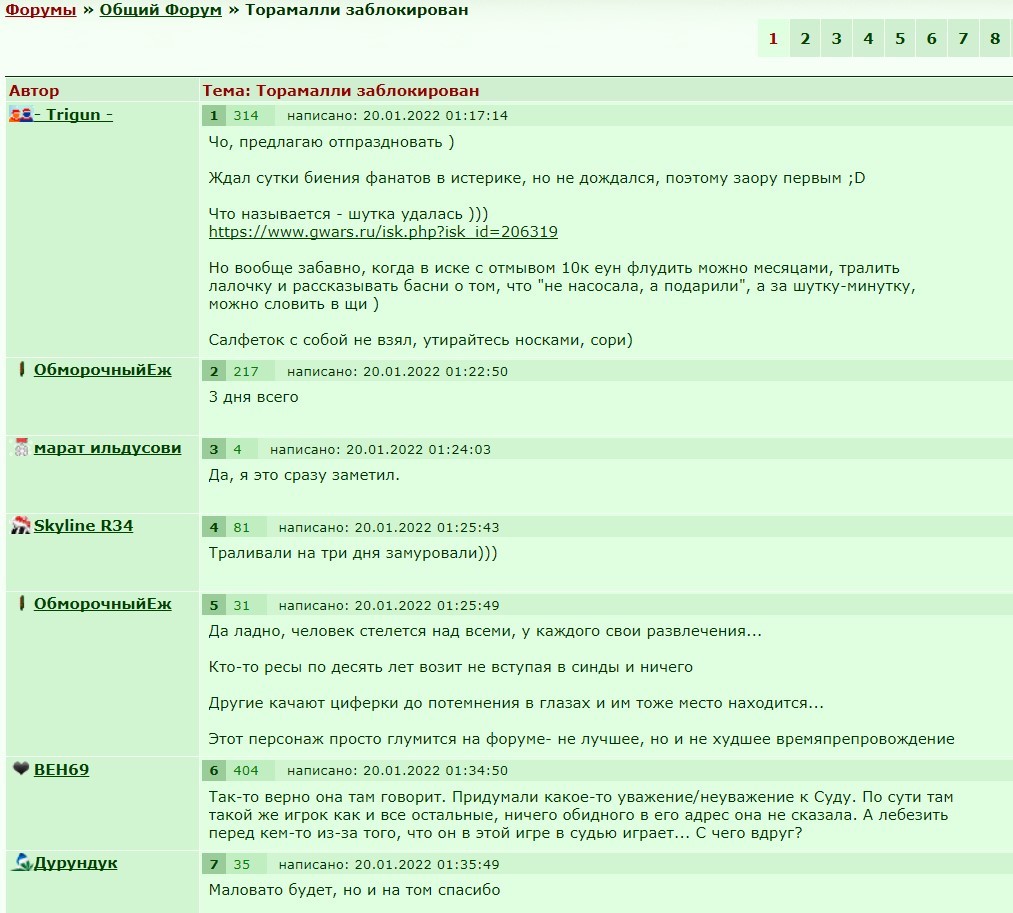Go to page 4 of the thread
The image size is (1013, 913).
868,38
